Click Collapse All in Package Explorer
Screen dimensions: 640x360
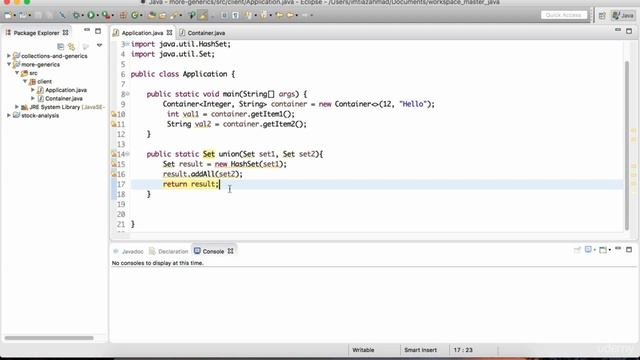pos(60,47)
